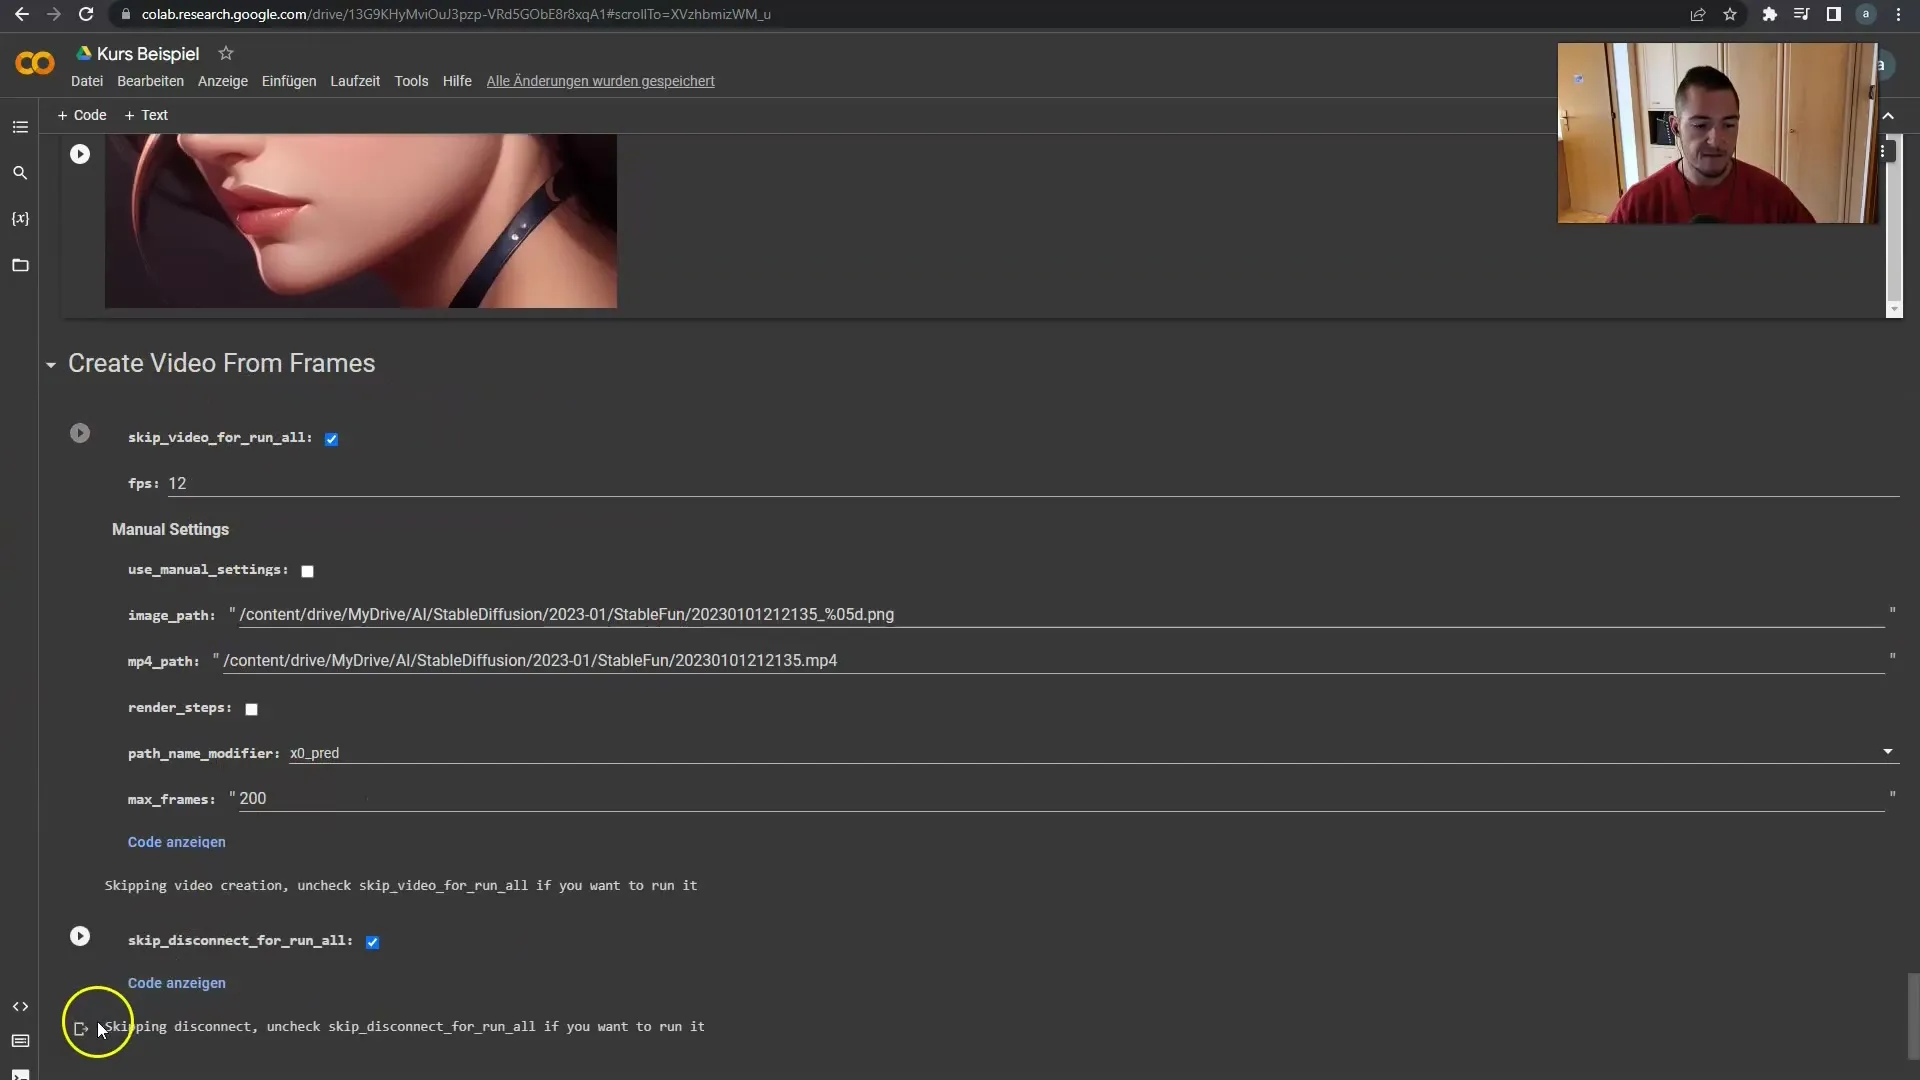Click the search icon in left sidebar
Viewport: 1920px width, 1080px height.
tap(20, 171)
